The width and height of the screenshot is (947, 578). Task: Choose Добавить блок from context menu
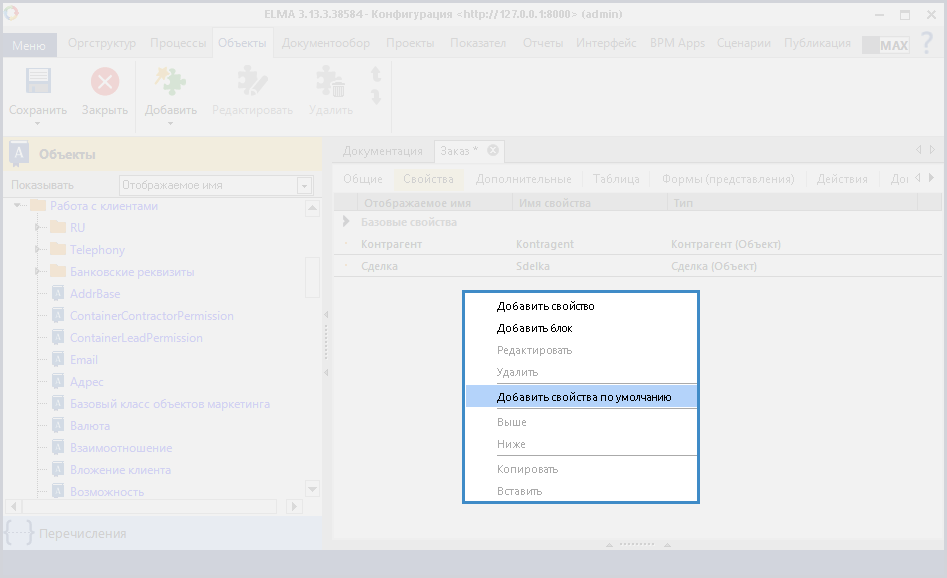pyautogui.click(x=534, y=328)
